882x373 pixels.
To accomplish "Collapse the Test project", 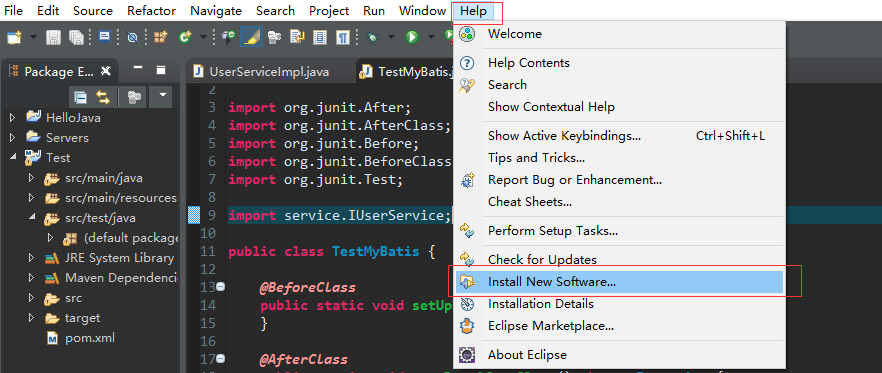I will tap(12, 158).
